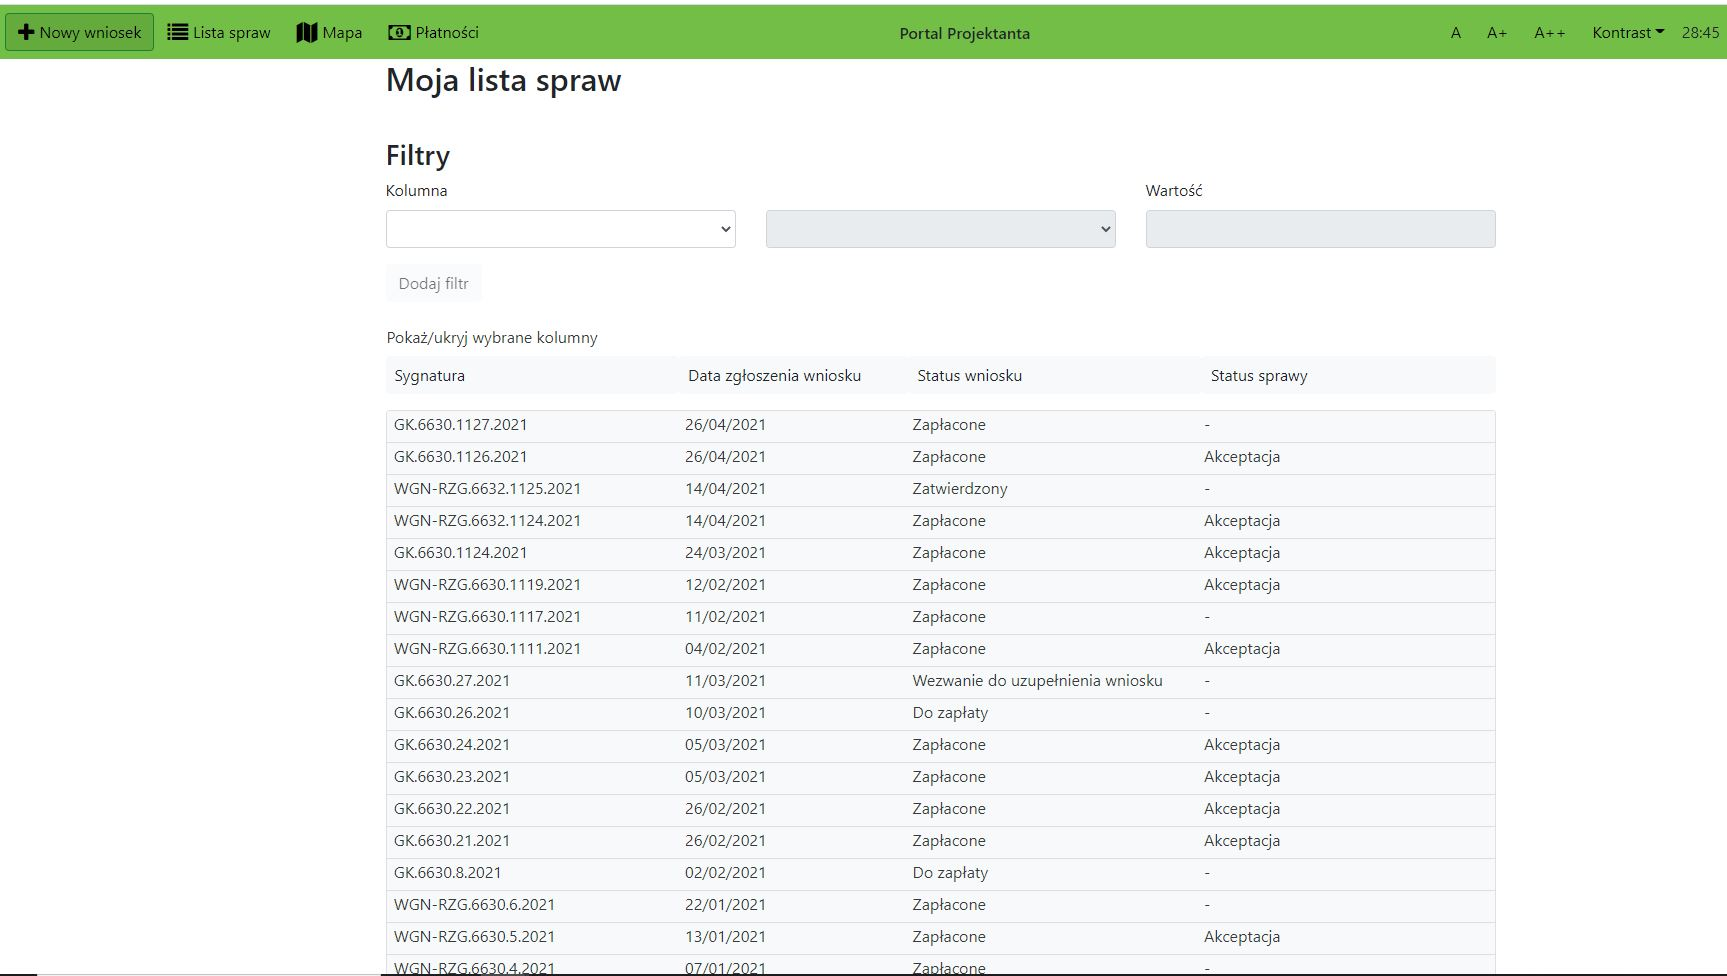Select largest font size A++

click(1549, 33)
